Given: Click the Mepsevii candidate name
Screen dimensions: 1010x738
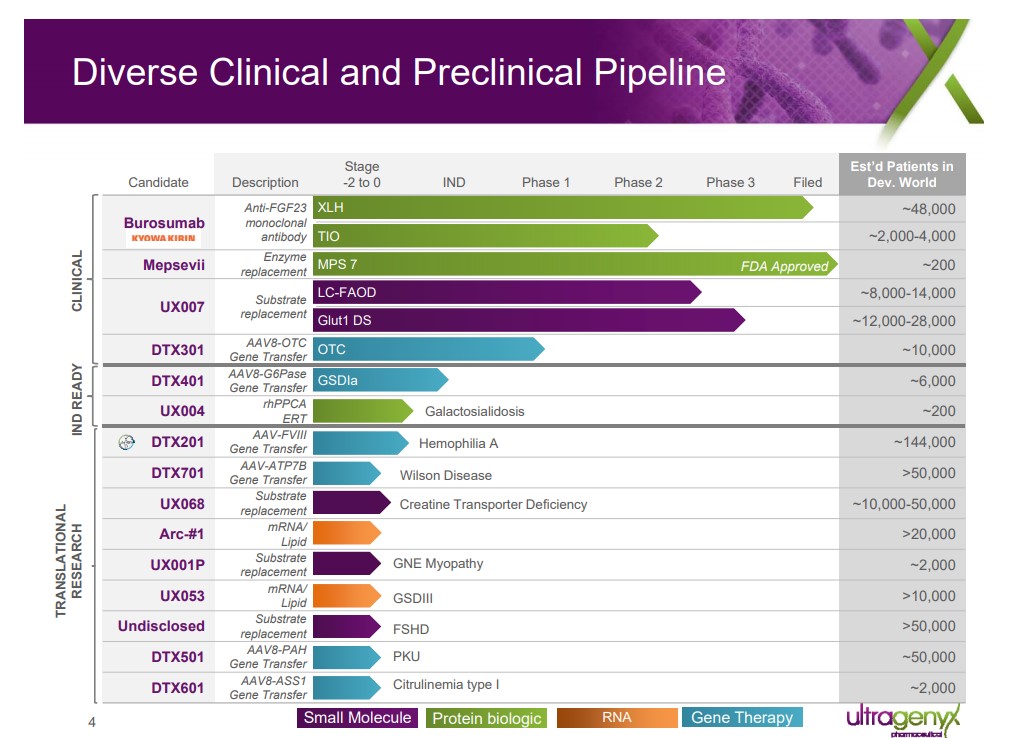Looking at the screenshot, I should (x=163, y=266).
